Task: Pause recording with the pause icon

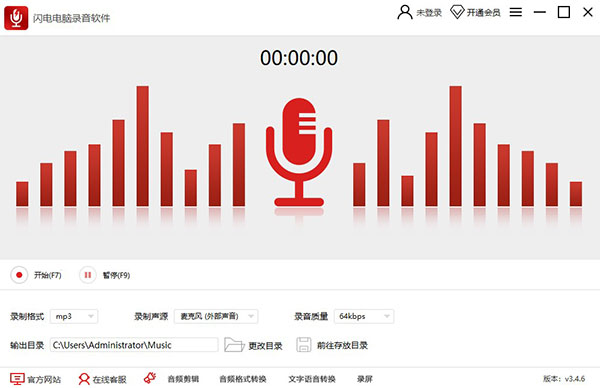Action: (88, 275)
